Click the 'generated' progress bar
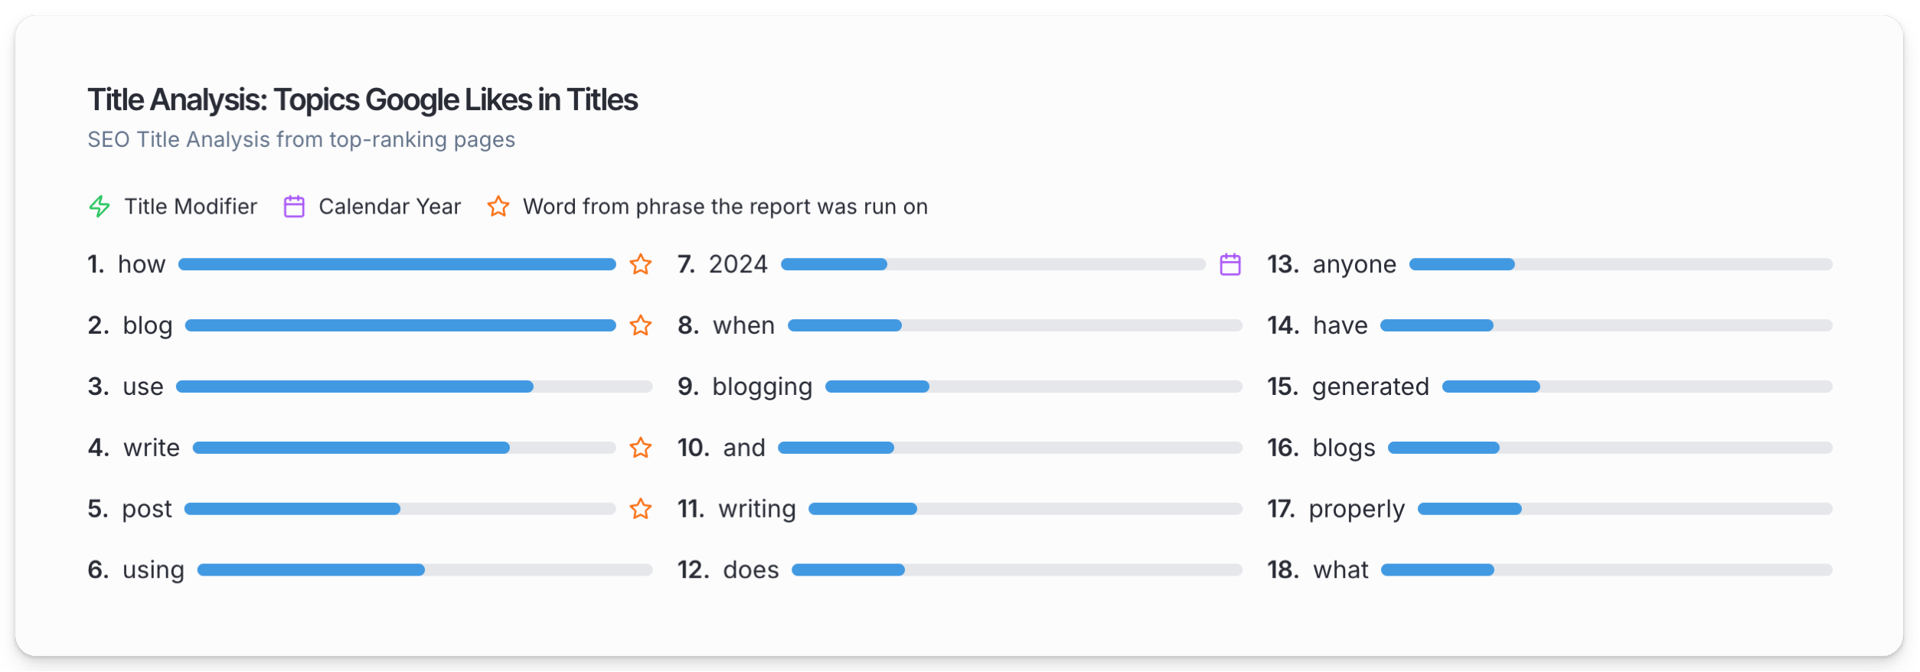 tap(1637, 386)
